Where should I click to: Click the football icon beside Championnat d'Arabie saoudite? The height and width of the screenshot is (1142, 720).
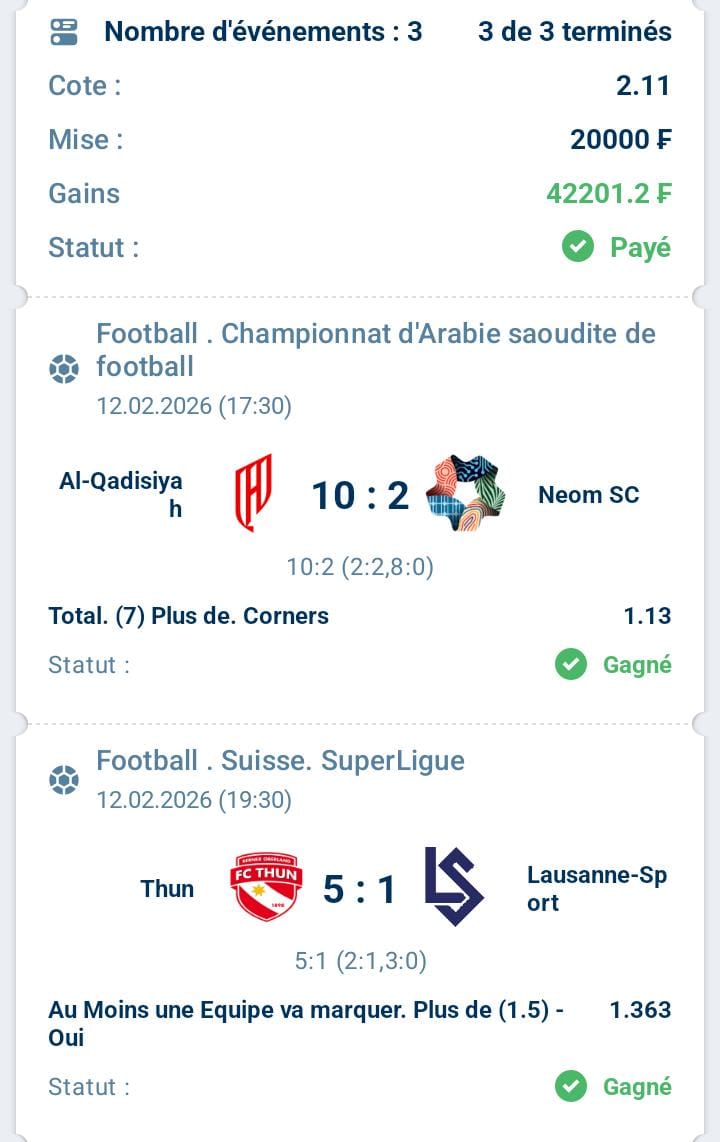coord(64,370)
